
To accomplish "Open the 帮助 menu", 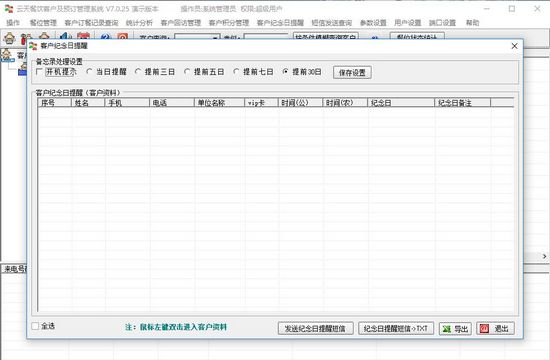I will click(x=472, y=23).
